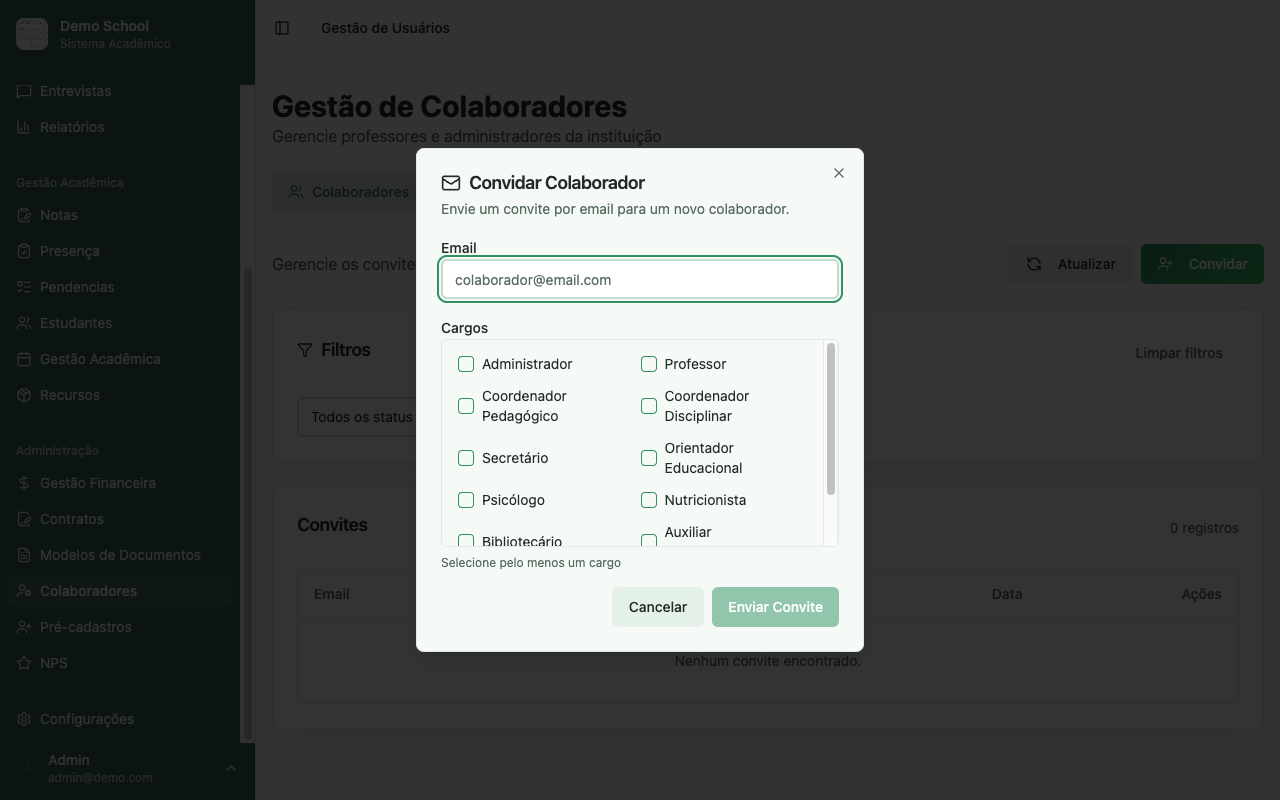Image resolution: width=1280 pixels, height=800 pixels.
Task: Click the refresh icon on Atualizar
Action: (1034, 264)
